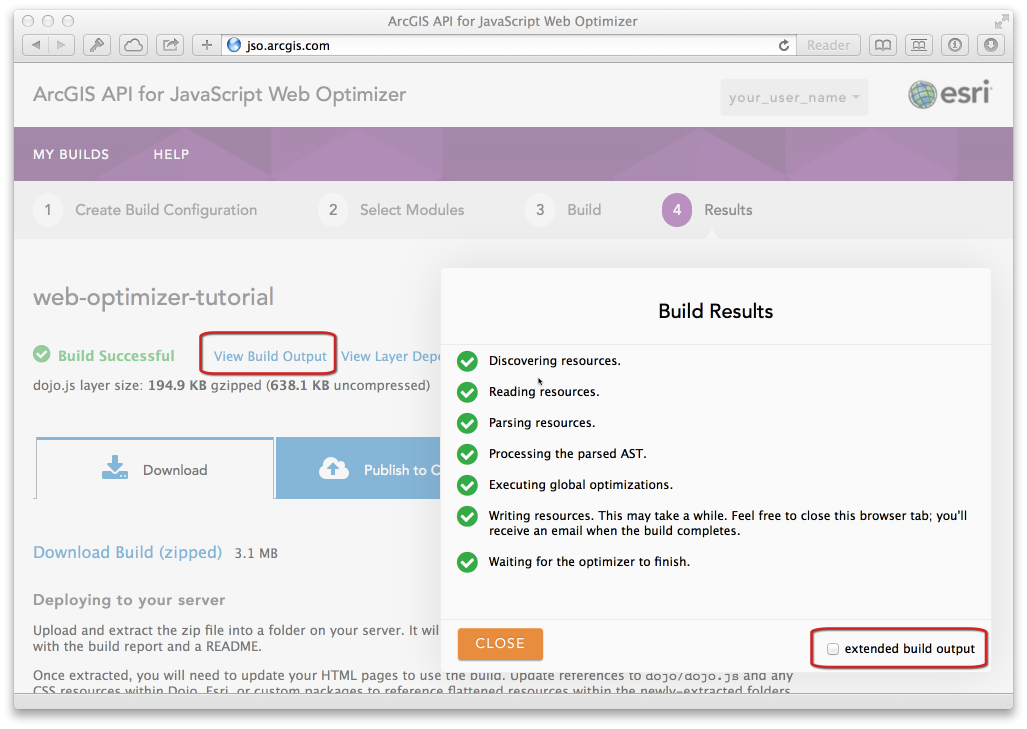1027x729 pixels.
Task: Open the bookmarks book icon
Action: click(883, 45)
